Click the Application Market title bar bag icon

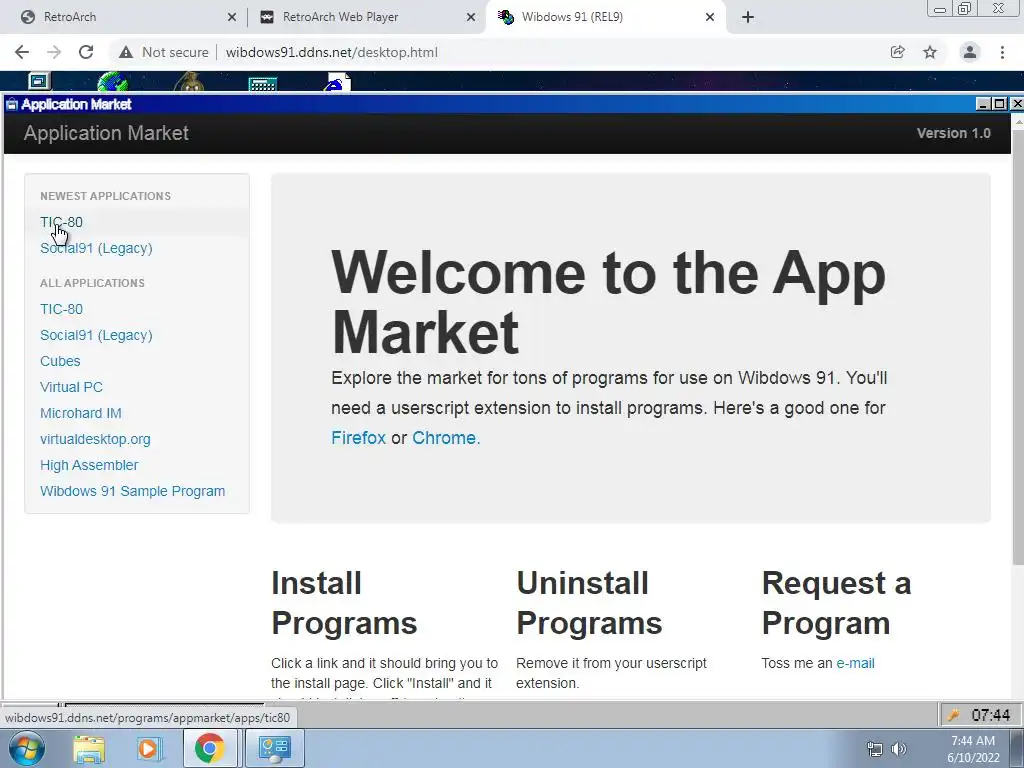(x=12, y=104)
